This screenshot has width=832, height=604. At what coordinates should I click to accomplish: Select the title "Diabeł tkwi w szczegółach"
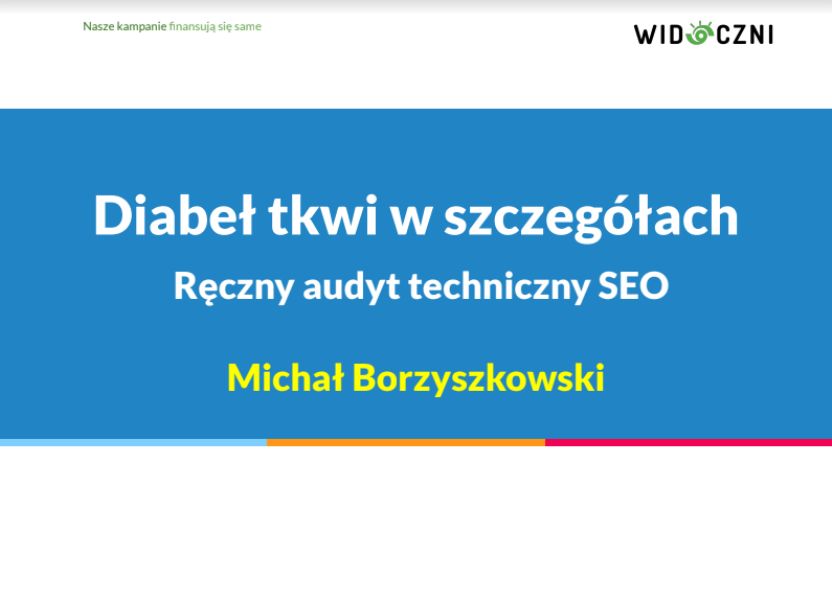(415, 216)
